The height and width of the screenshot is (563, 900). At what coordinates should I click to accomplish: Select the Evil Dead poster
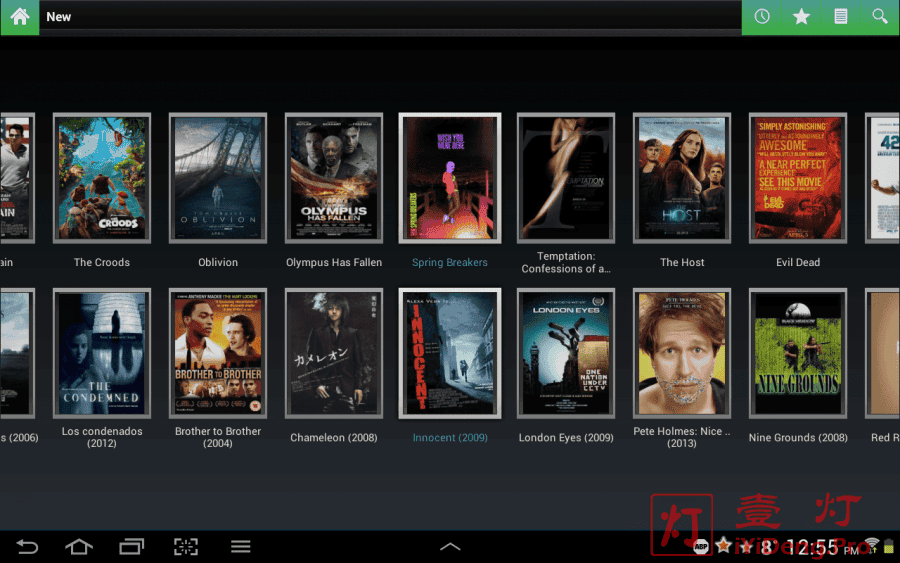[x=798, y=178]
